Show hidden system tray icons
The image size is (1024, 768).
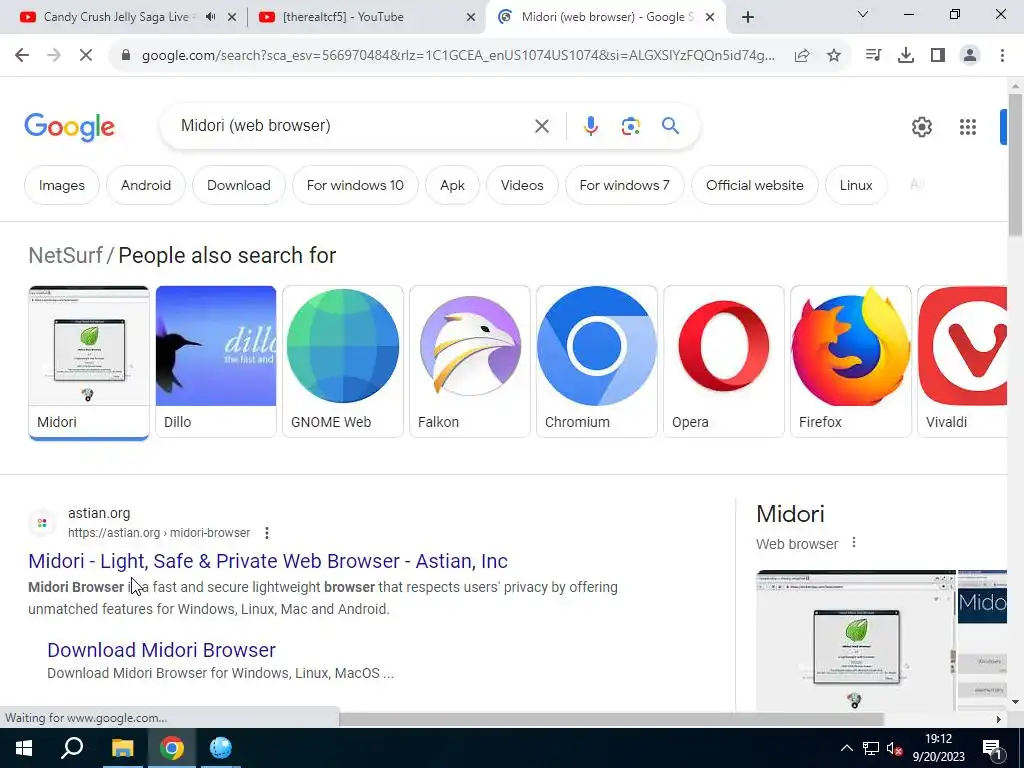pos(846,748)
